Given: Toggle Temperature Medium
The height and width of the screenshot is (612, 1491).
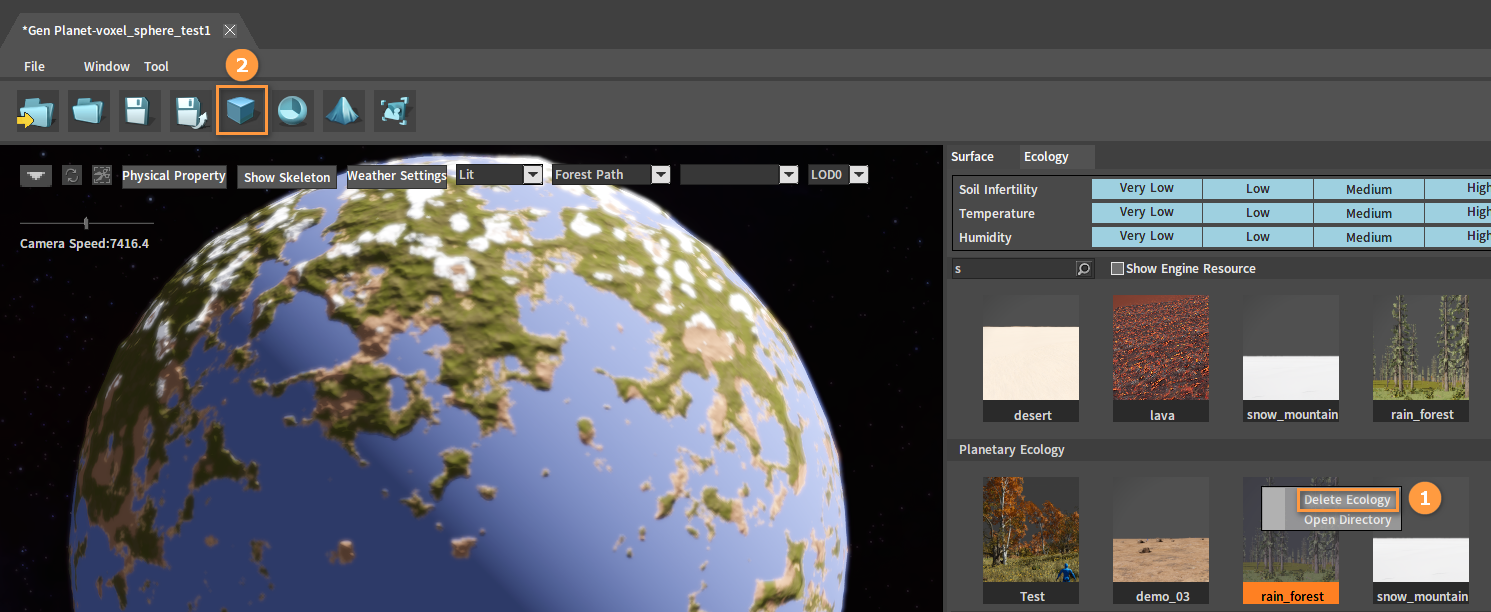Looking at the screenshot, I should [x=1368, y=212].
